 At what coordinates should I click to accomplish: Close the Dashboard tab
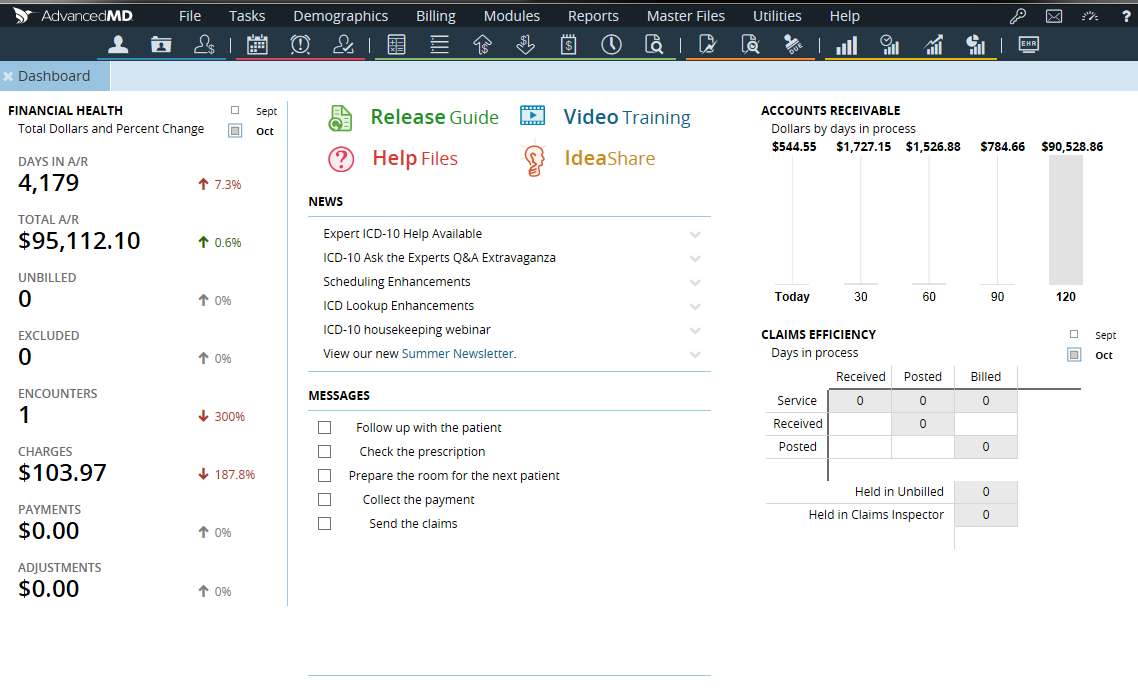pos(8,76)
